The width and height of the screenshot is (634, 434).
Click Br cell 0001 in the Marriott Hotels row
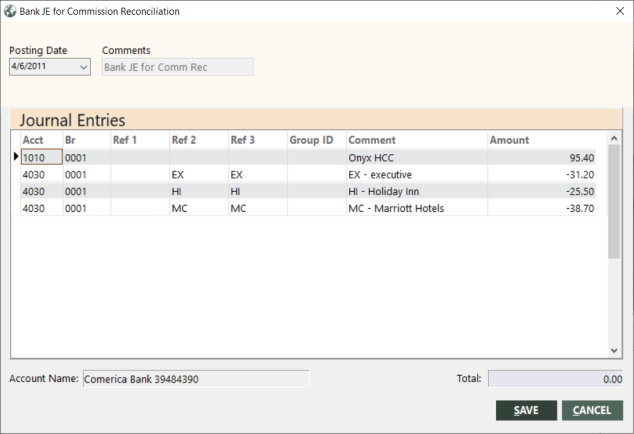point(87,208)
